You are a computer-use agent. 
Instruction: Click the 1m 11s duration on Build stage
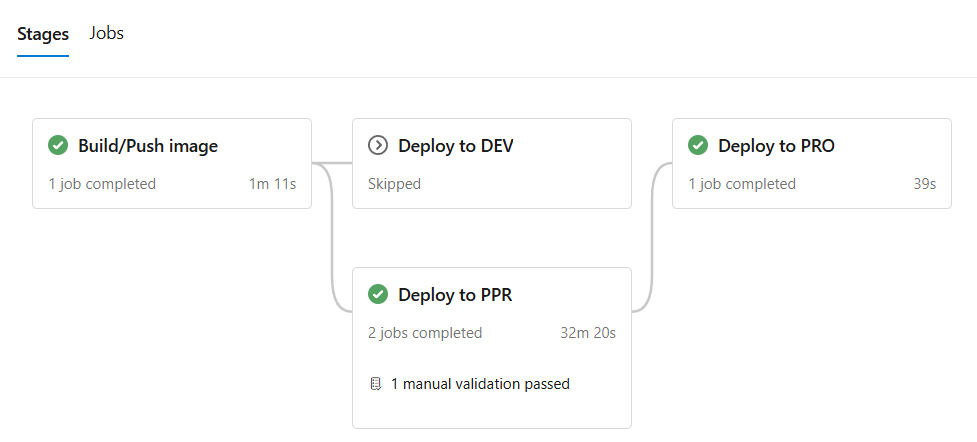[x=272, y=184]
